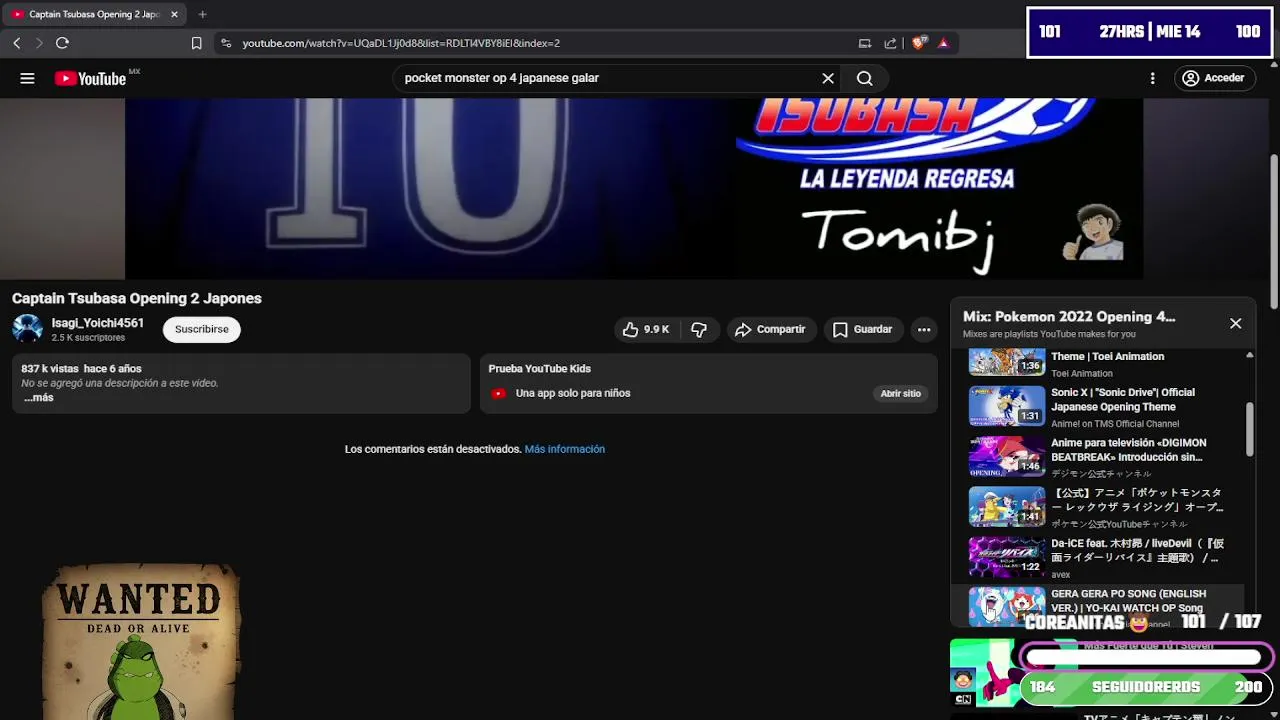Screen dimensions: 1280x720
Task: Open a new browser tab
Action: tap(202, 14)
